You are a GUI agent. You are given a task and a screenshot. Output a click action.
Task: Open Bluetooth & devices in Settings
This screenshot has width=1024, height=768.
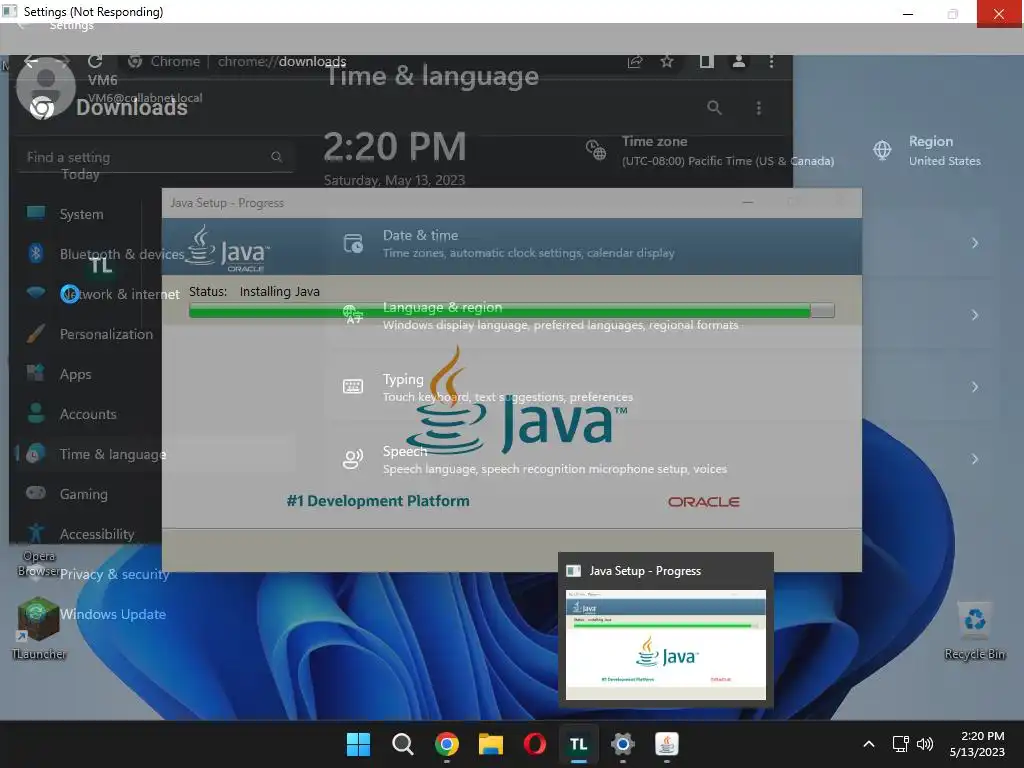click(121, 254)
